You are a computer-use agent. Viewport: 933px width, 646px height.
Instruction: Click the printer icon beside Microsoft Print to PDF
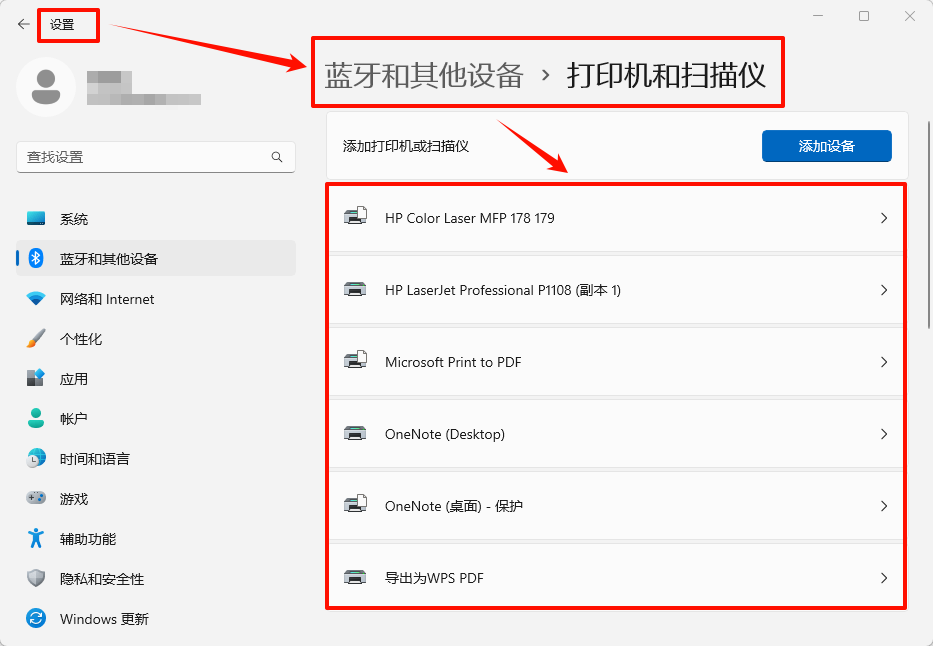point(355,362)
